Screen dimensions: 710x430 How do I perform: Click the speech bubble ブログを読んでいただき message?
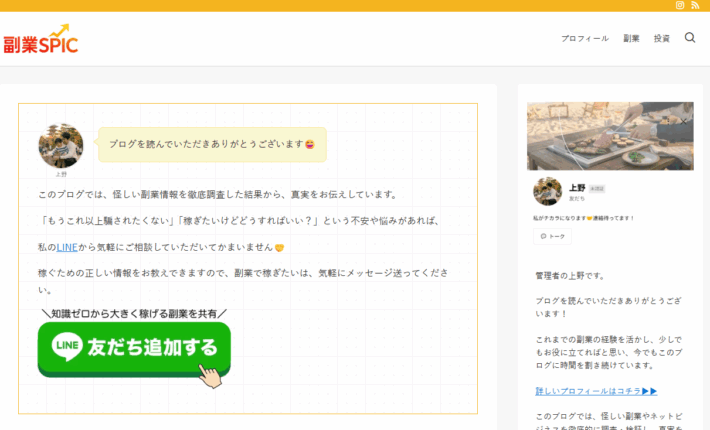tap(212, 144)
